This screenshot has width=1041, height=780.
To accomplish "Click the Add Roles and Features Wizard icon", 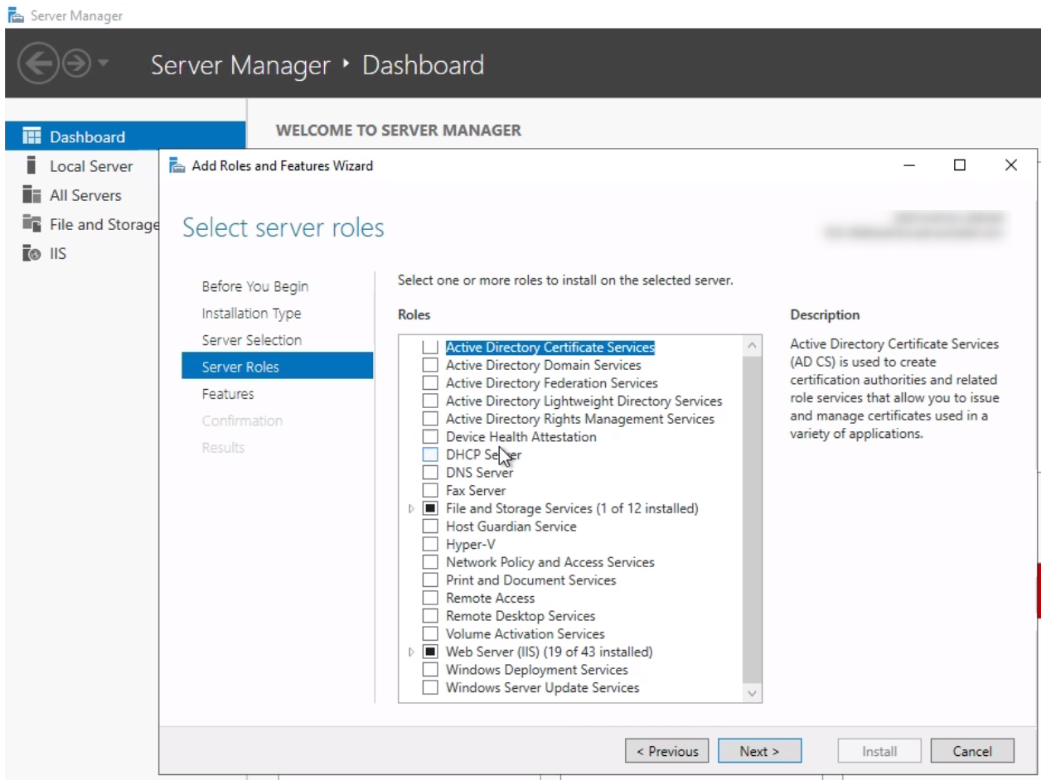I will [178, 166].
